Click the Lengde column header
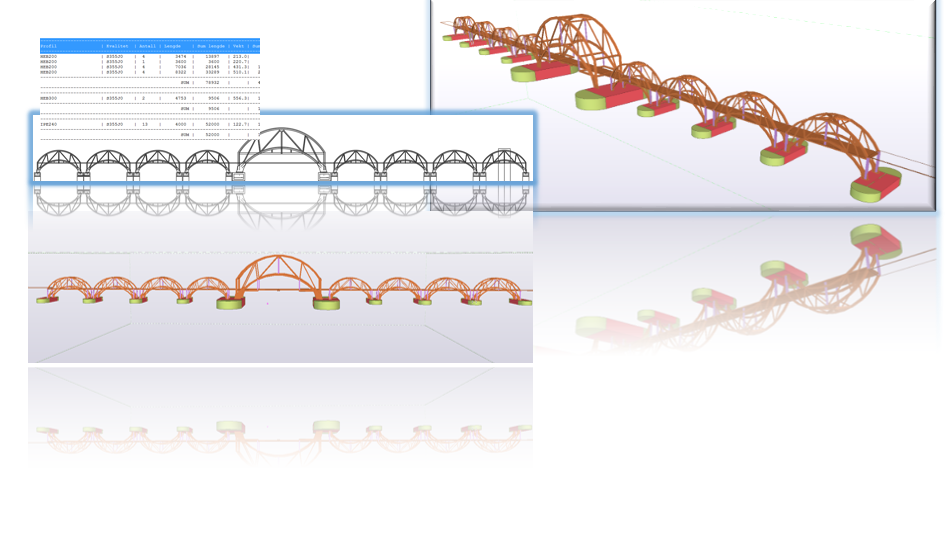This screenshot has width=946, height=533. click(x=174, y=46)
